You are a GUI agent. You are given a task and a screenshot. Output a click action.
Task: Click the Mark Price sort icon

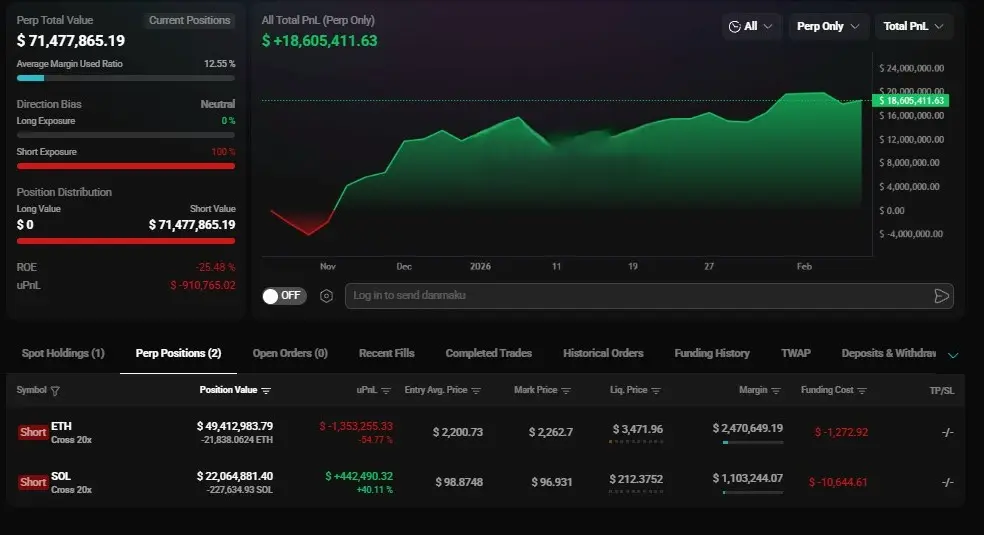tap(566, 391)
